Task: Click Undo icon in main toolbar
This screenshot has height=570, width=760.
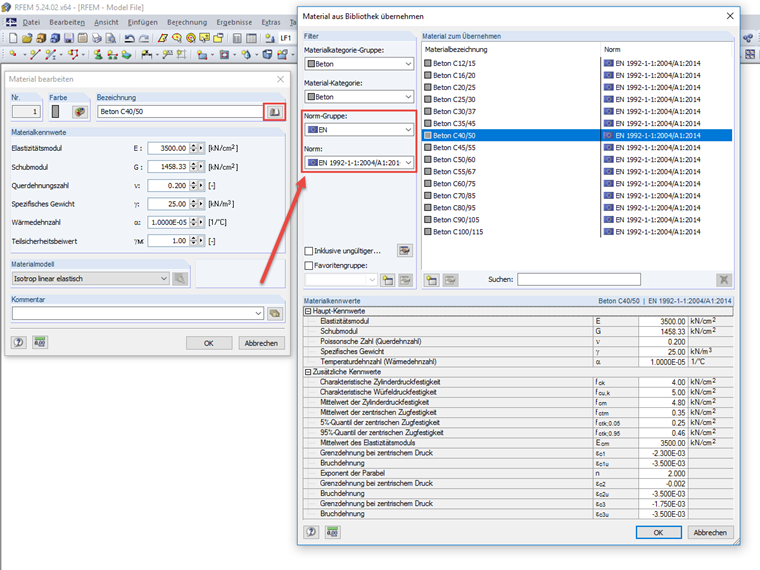Action: click(x=129, y=38)
